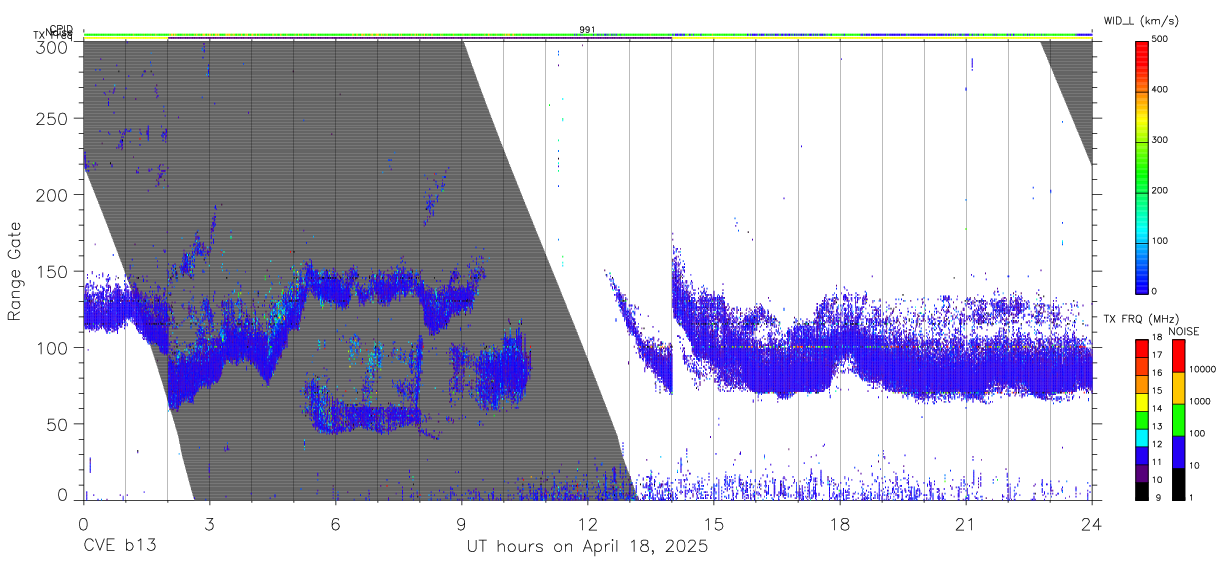1228x567 pixels.
Task: Click the orange-yellow swatch in NOISE legend
Action: tap(1178, 387)
